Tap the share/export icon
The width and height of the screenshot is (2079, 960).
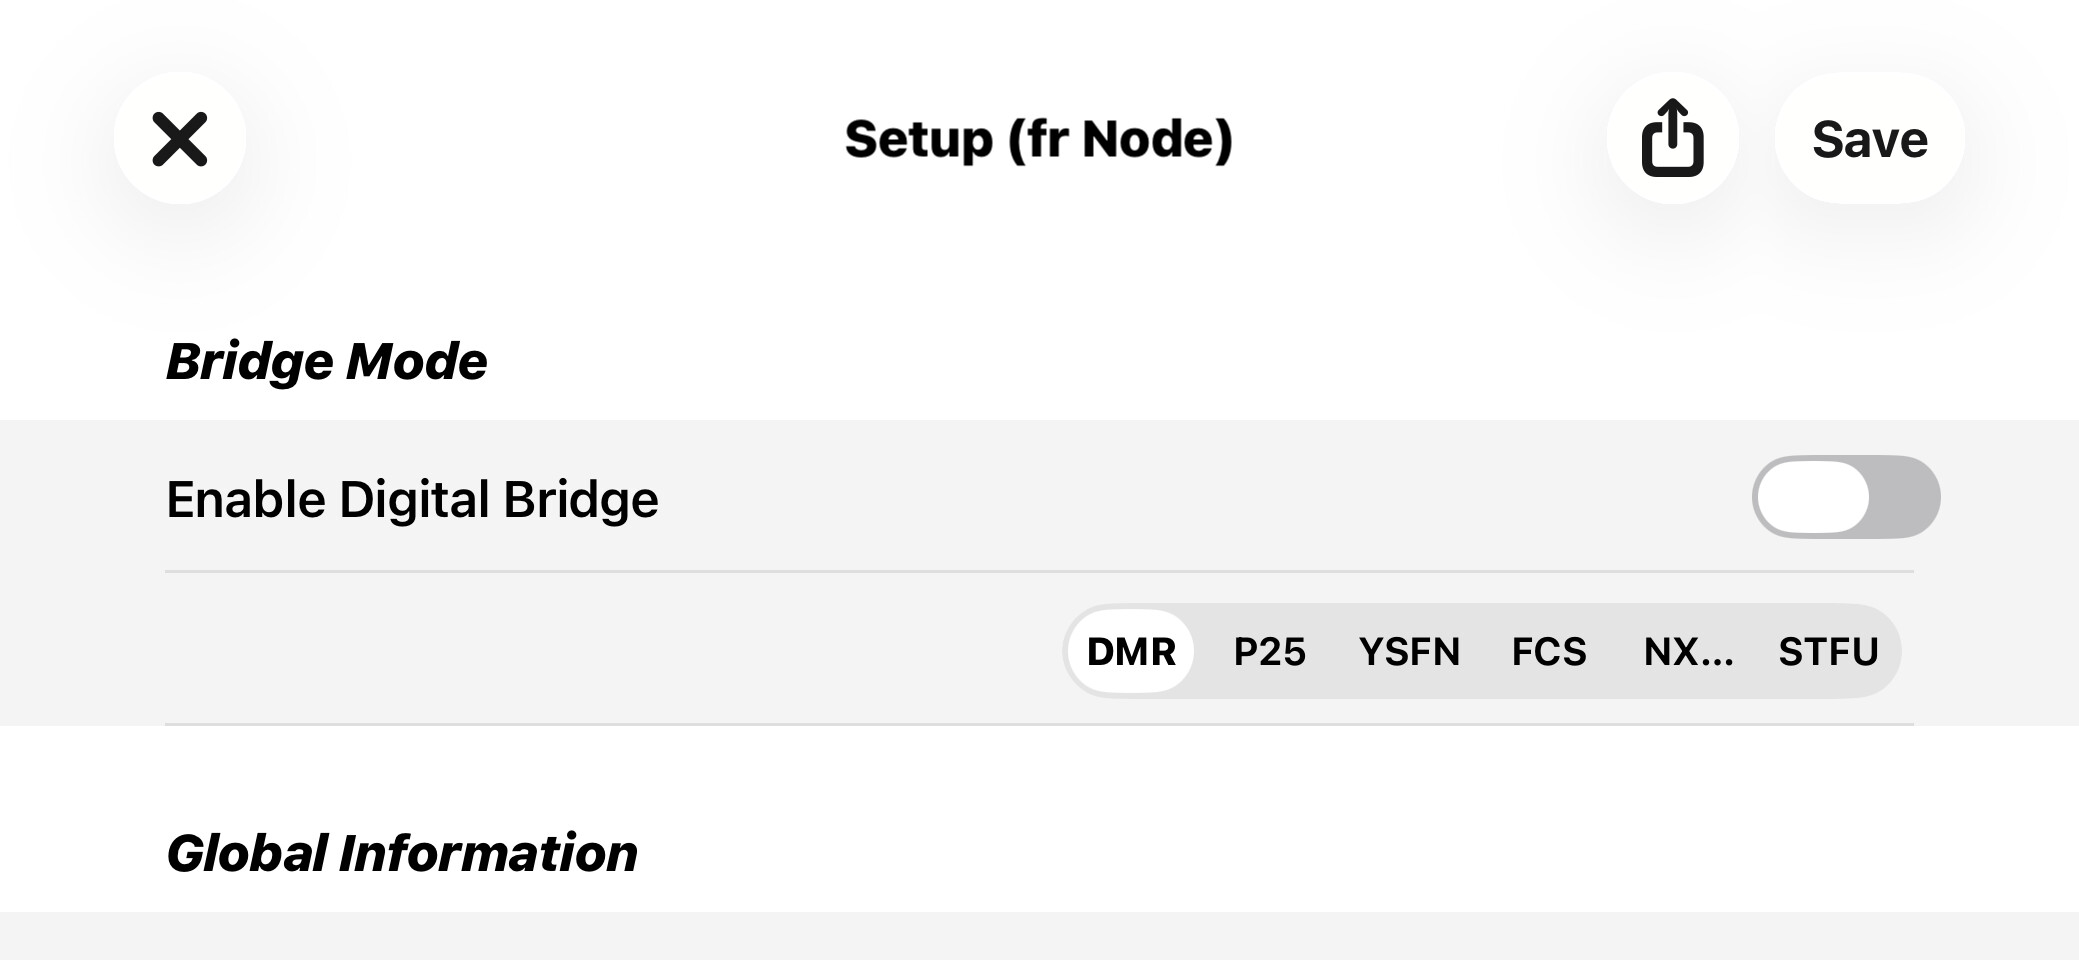[1672, 138]
